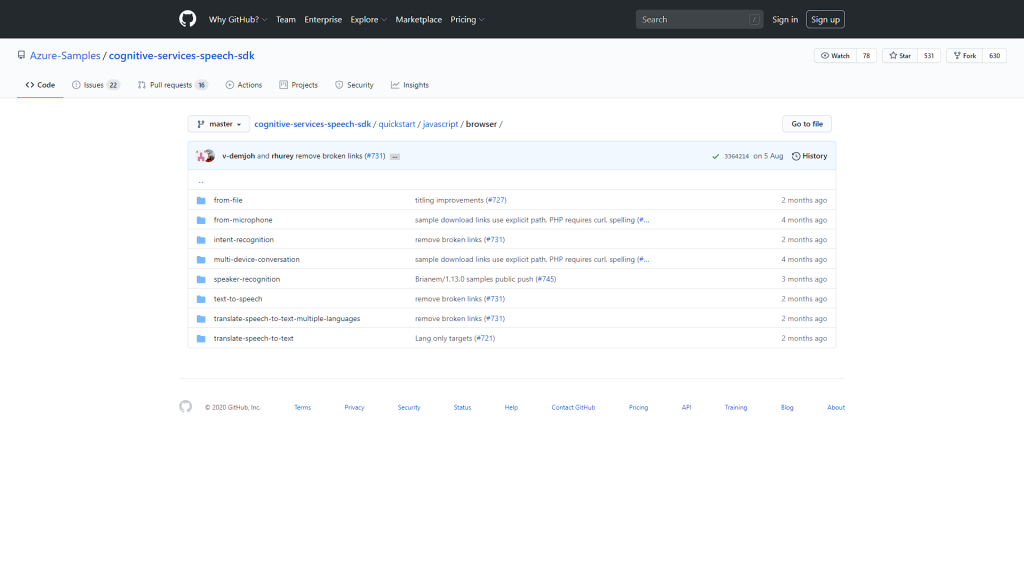Open the translate-speech-to-text folder
Screen dimensions: 1024x576
253,338
